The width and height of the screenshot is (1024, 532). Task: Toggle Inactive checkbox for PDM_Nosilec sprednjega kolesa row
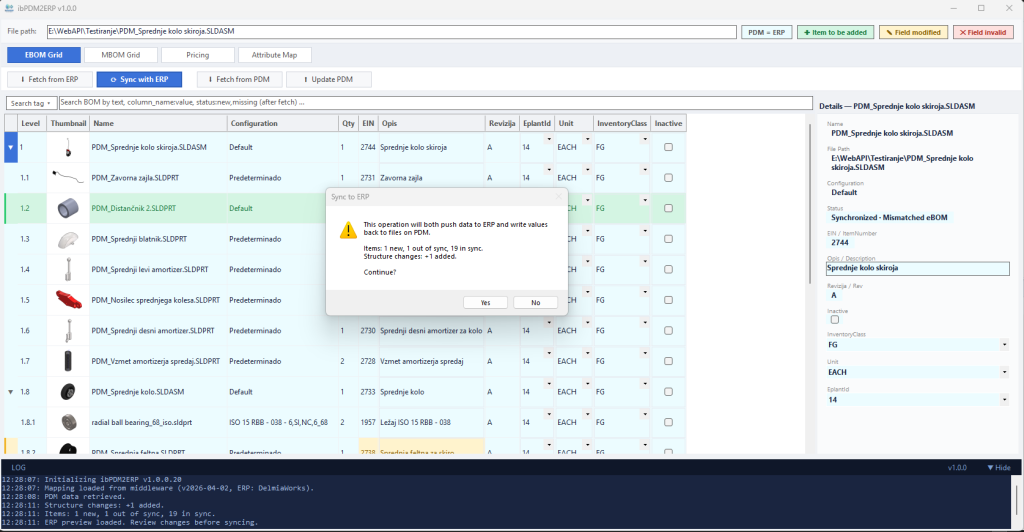point(668,300)
